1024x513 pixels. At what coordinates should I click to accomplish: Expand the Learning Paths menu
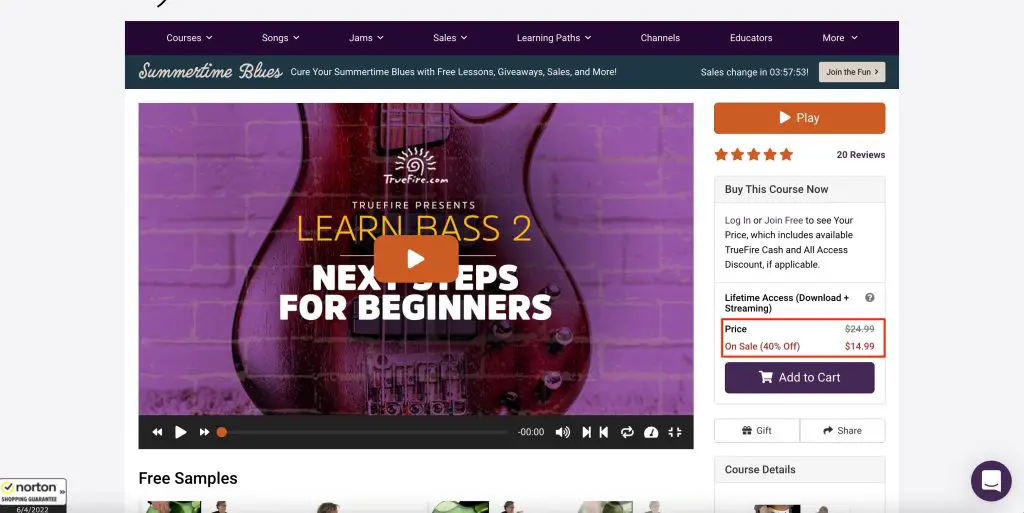tap(554, 38)
